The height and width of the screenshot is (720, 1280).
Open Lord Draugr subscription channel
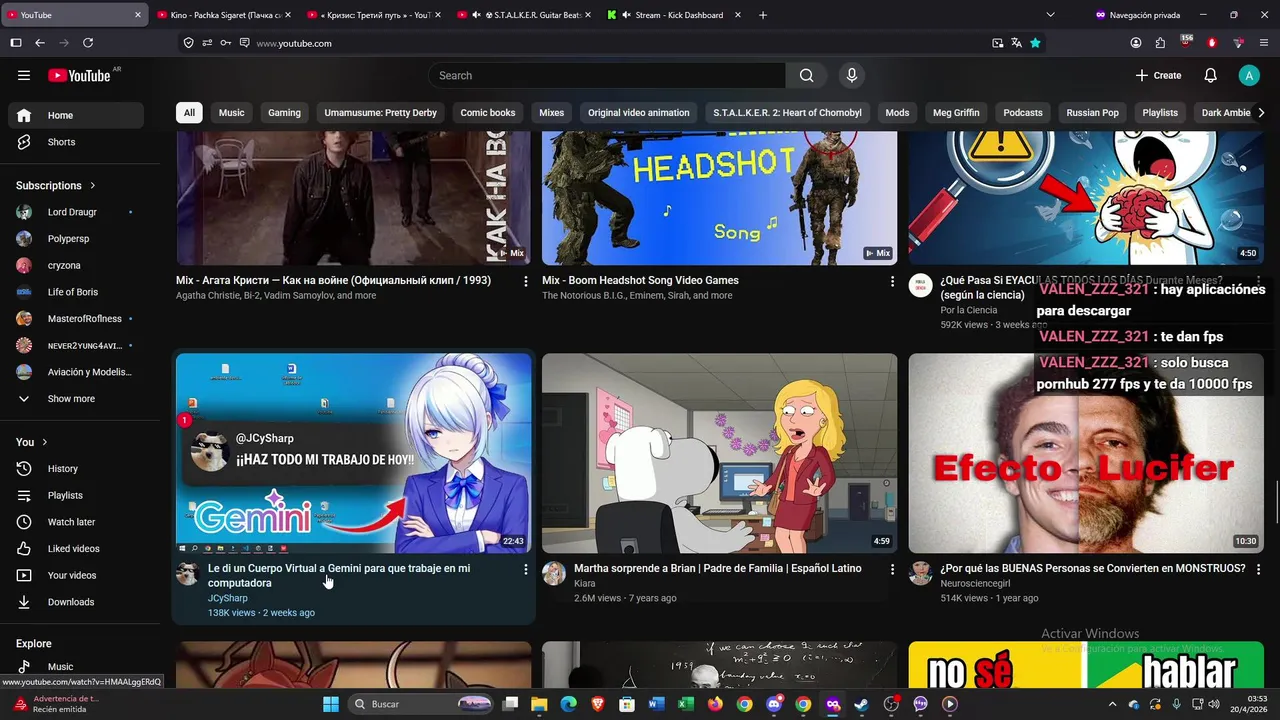point(76,212)
